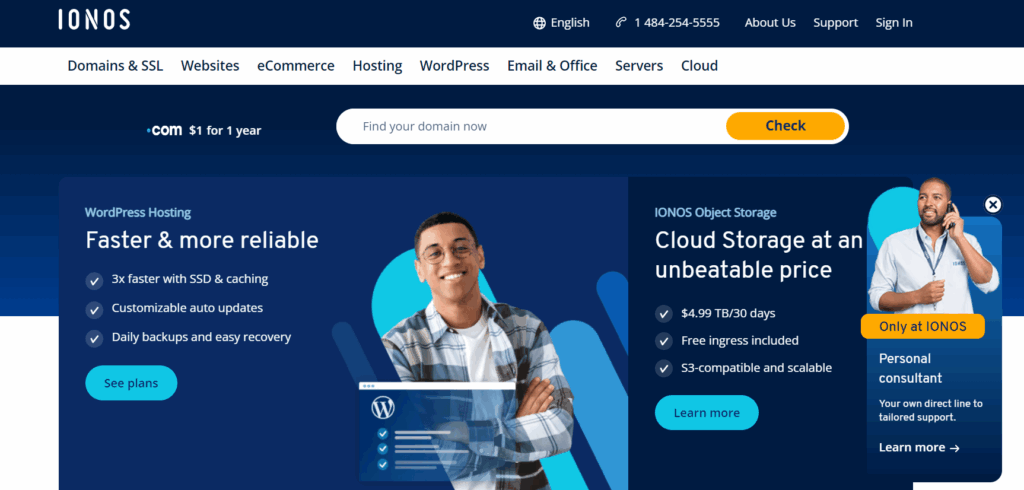Click checkmark beside 'Free ingress included'
Screen dimensions: 1024x490
[664, 341]
